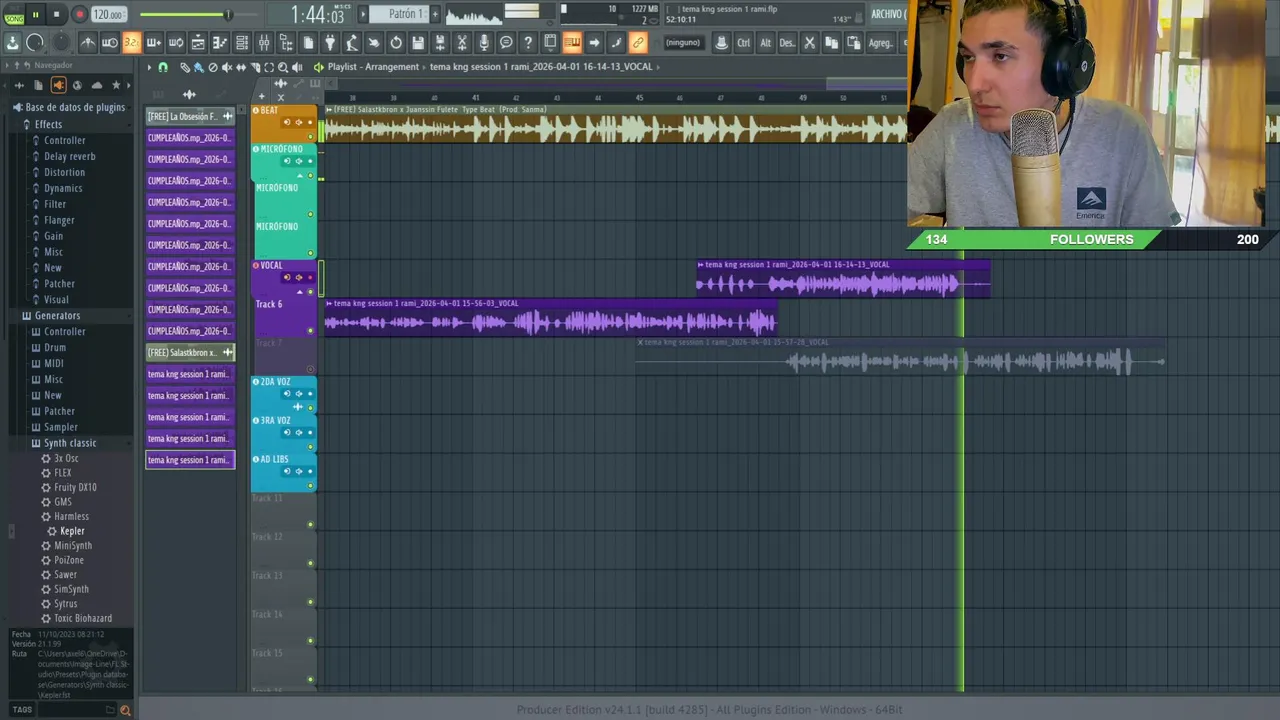Click the playlist Snap magnet icon

(x=163, y=67)
